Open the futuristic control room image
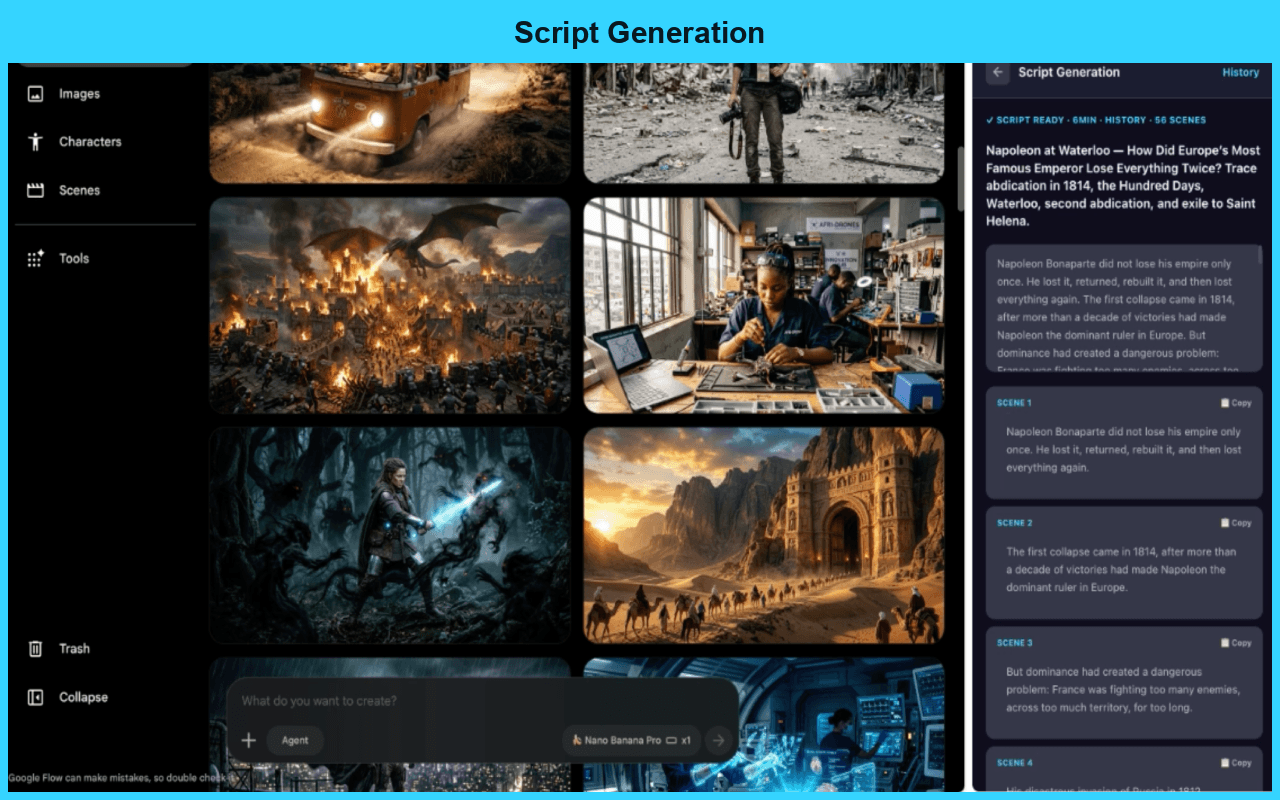The height and width of the screenshot is (800, 1280). tap(842, 725)
